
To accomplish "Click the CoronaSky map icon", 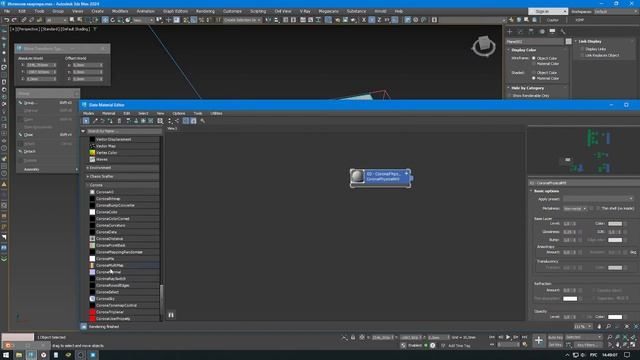I will (x=92, y=299).
